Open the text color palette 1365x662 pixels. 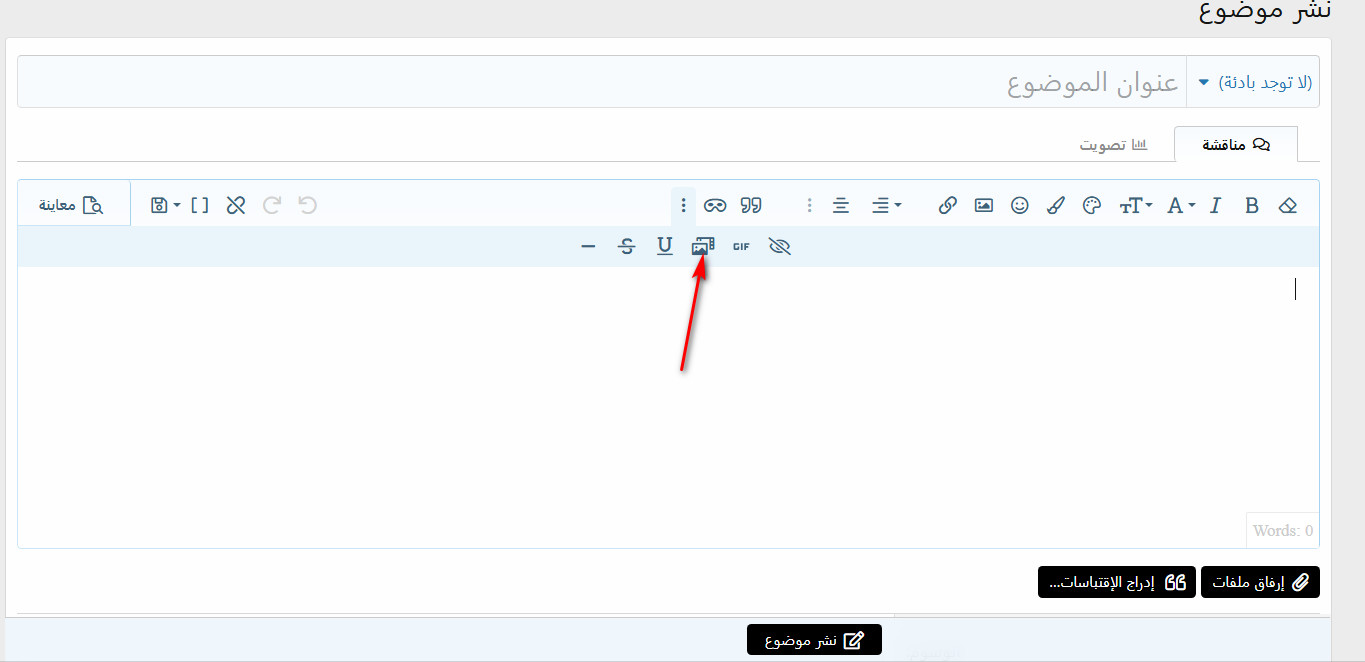(x=1092, y=206)
